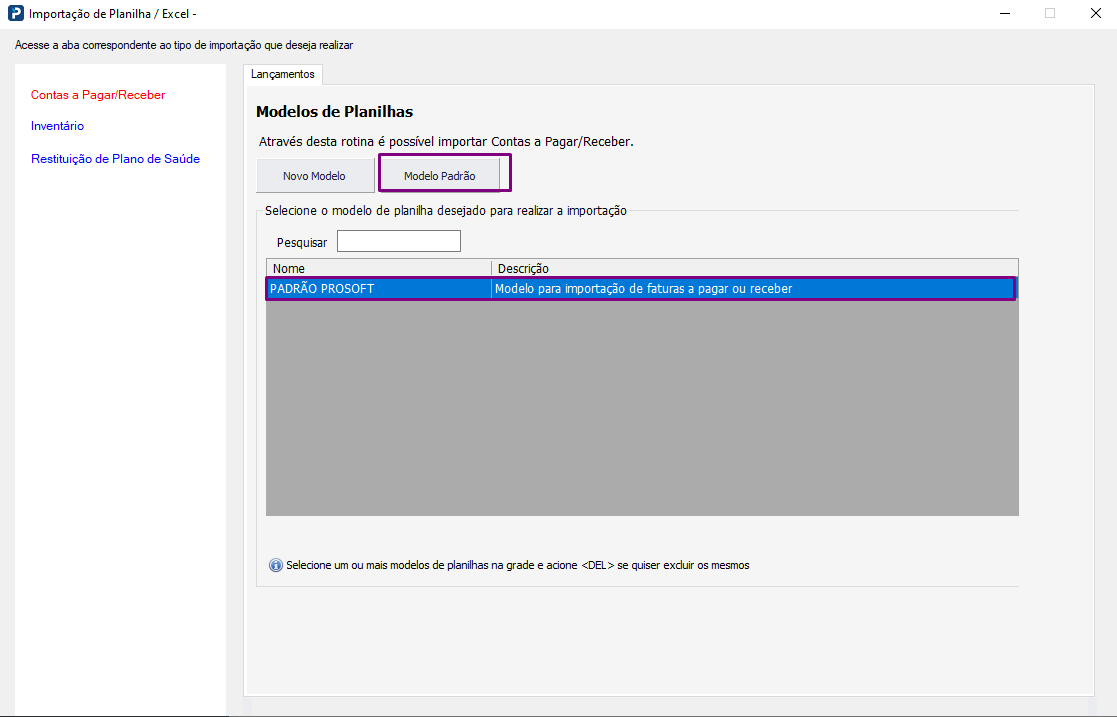Click description cell 'Modelo para importação de faturas'
1117x717 pixels.
[753, 289]
